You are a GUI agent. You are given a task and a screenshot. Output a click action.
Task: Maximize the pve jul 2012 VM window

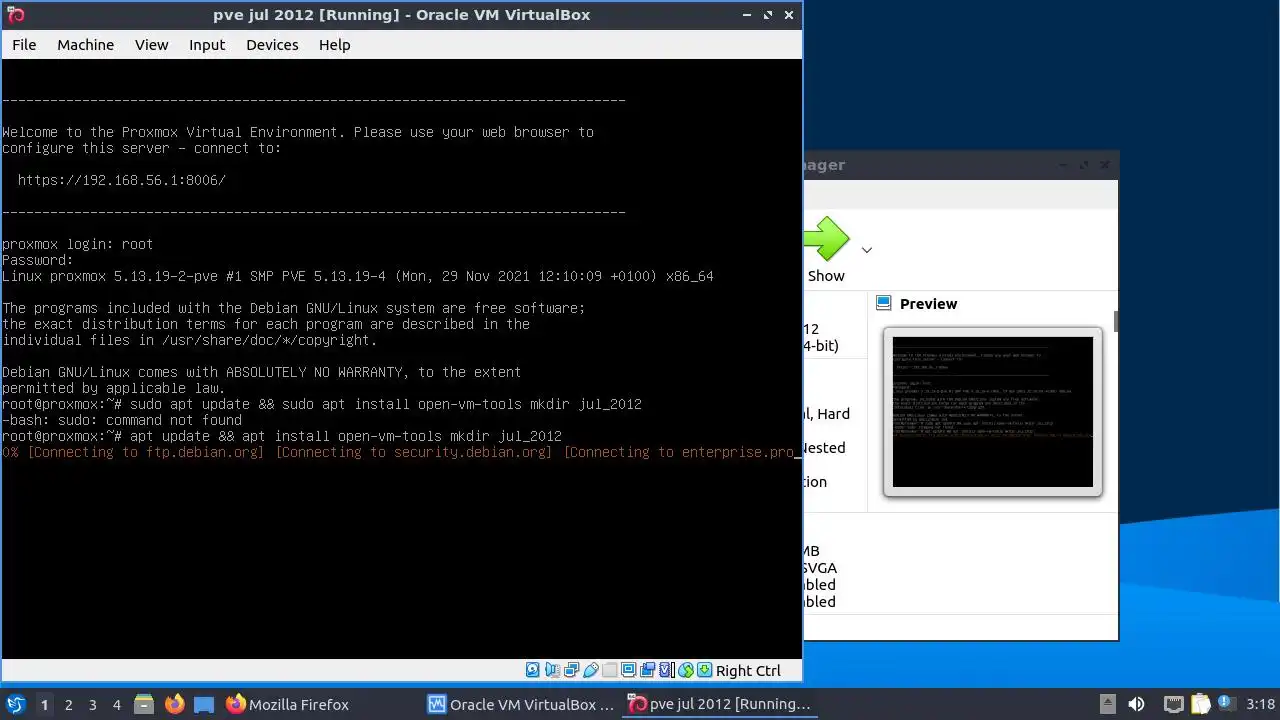click(768, 15)
